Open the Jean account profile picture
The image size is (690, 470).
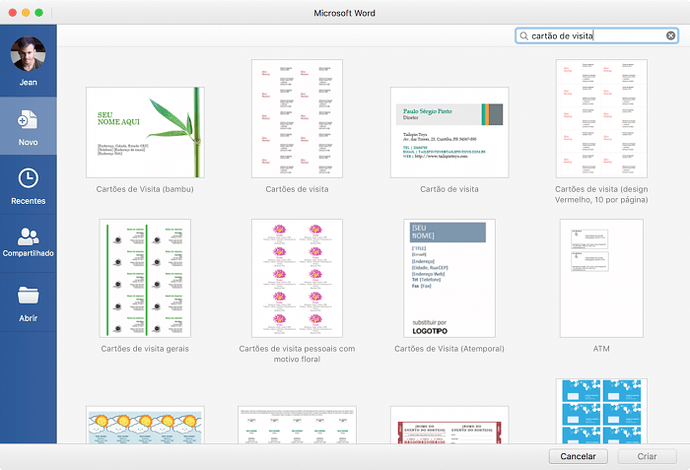tap(28, 53)
